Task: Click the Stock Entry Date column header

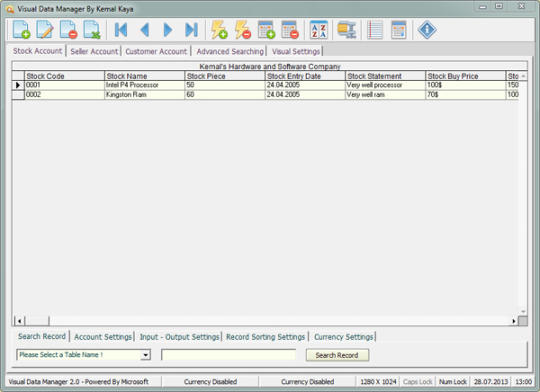Action: point(305,76)
